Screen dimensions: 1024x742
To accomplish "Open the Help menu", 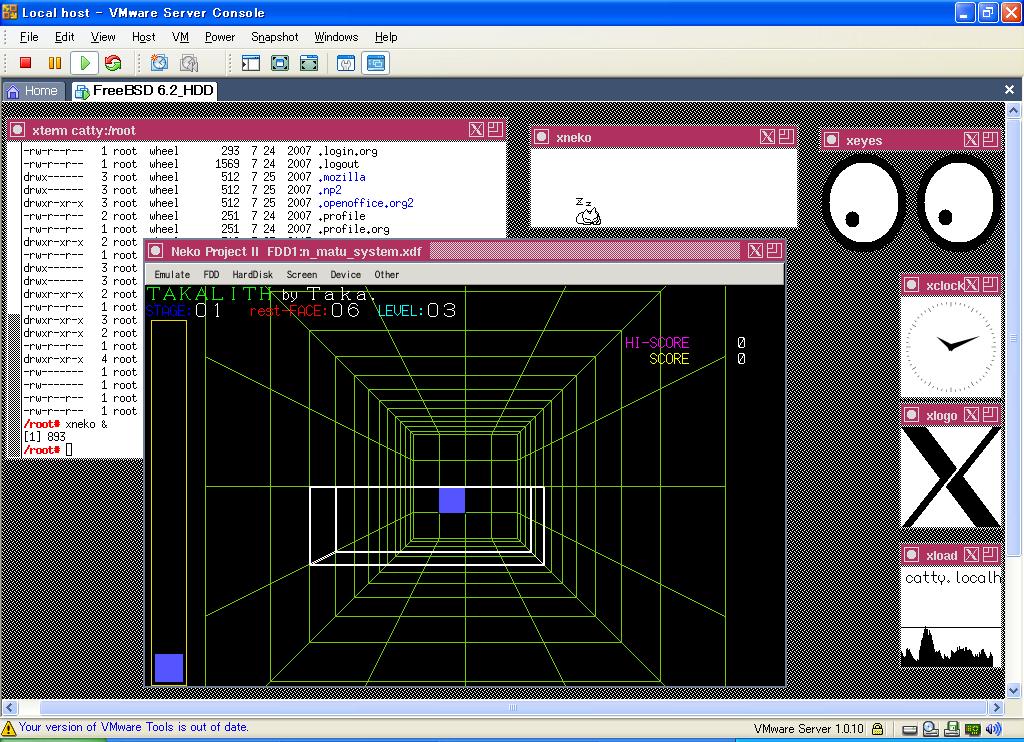I will [x=386, y=37].
